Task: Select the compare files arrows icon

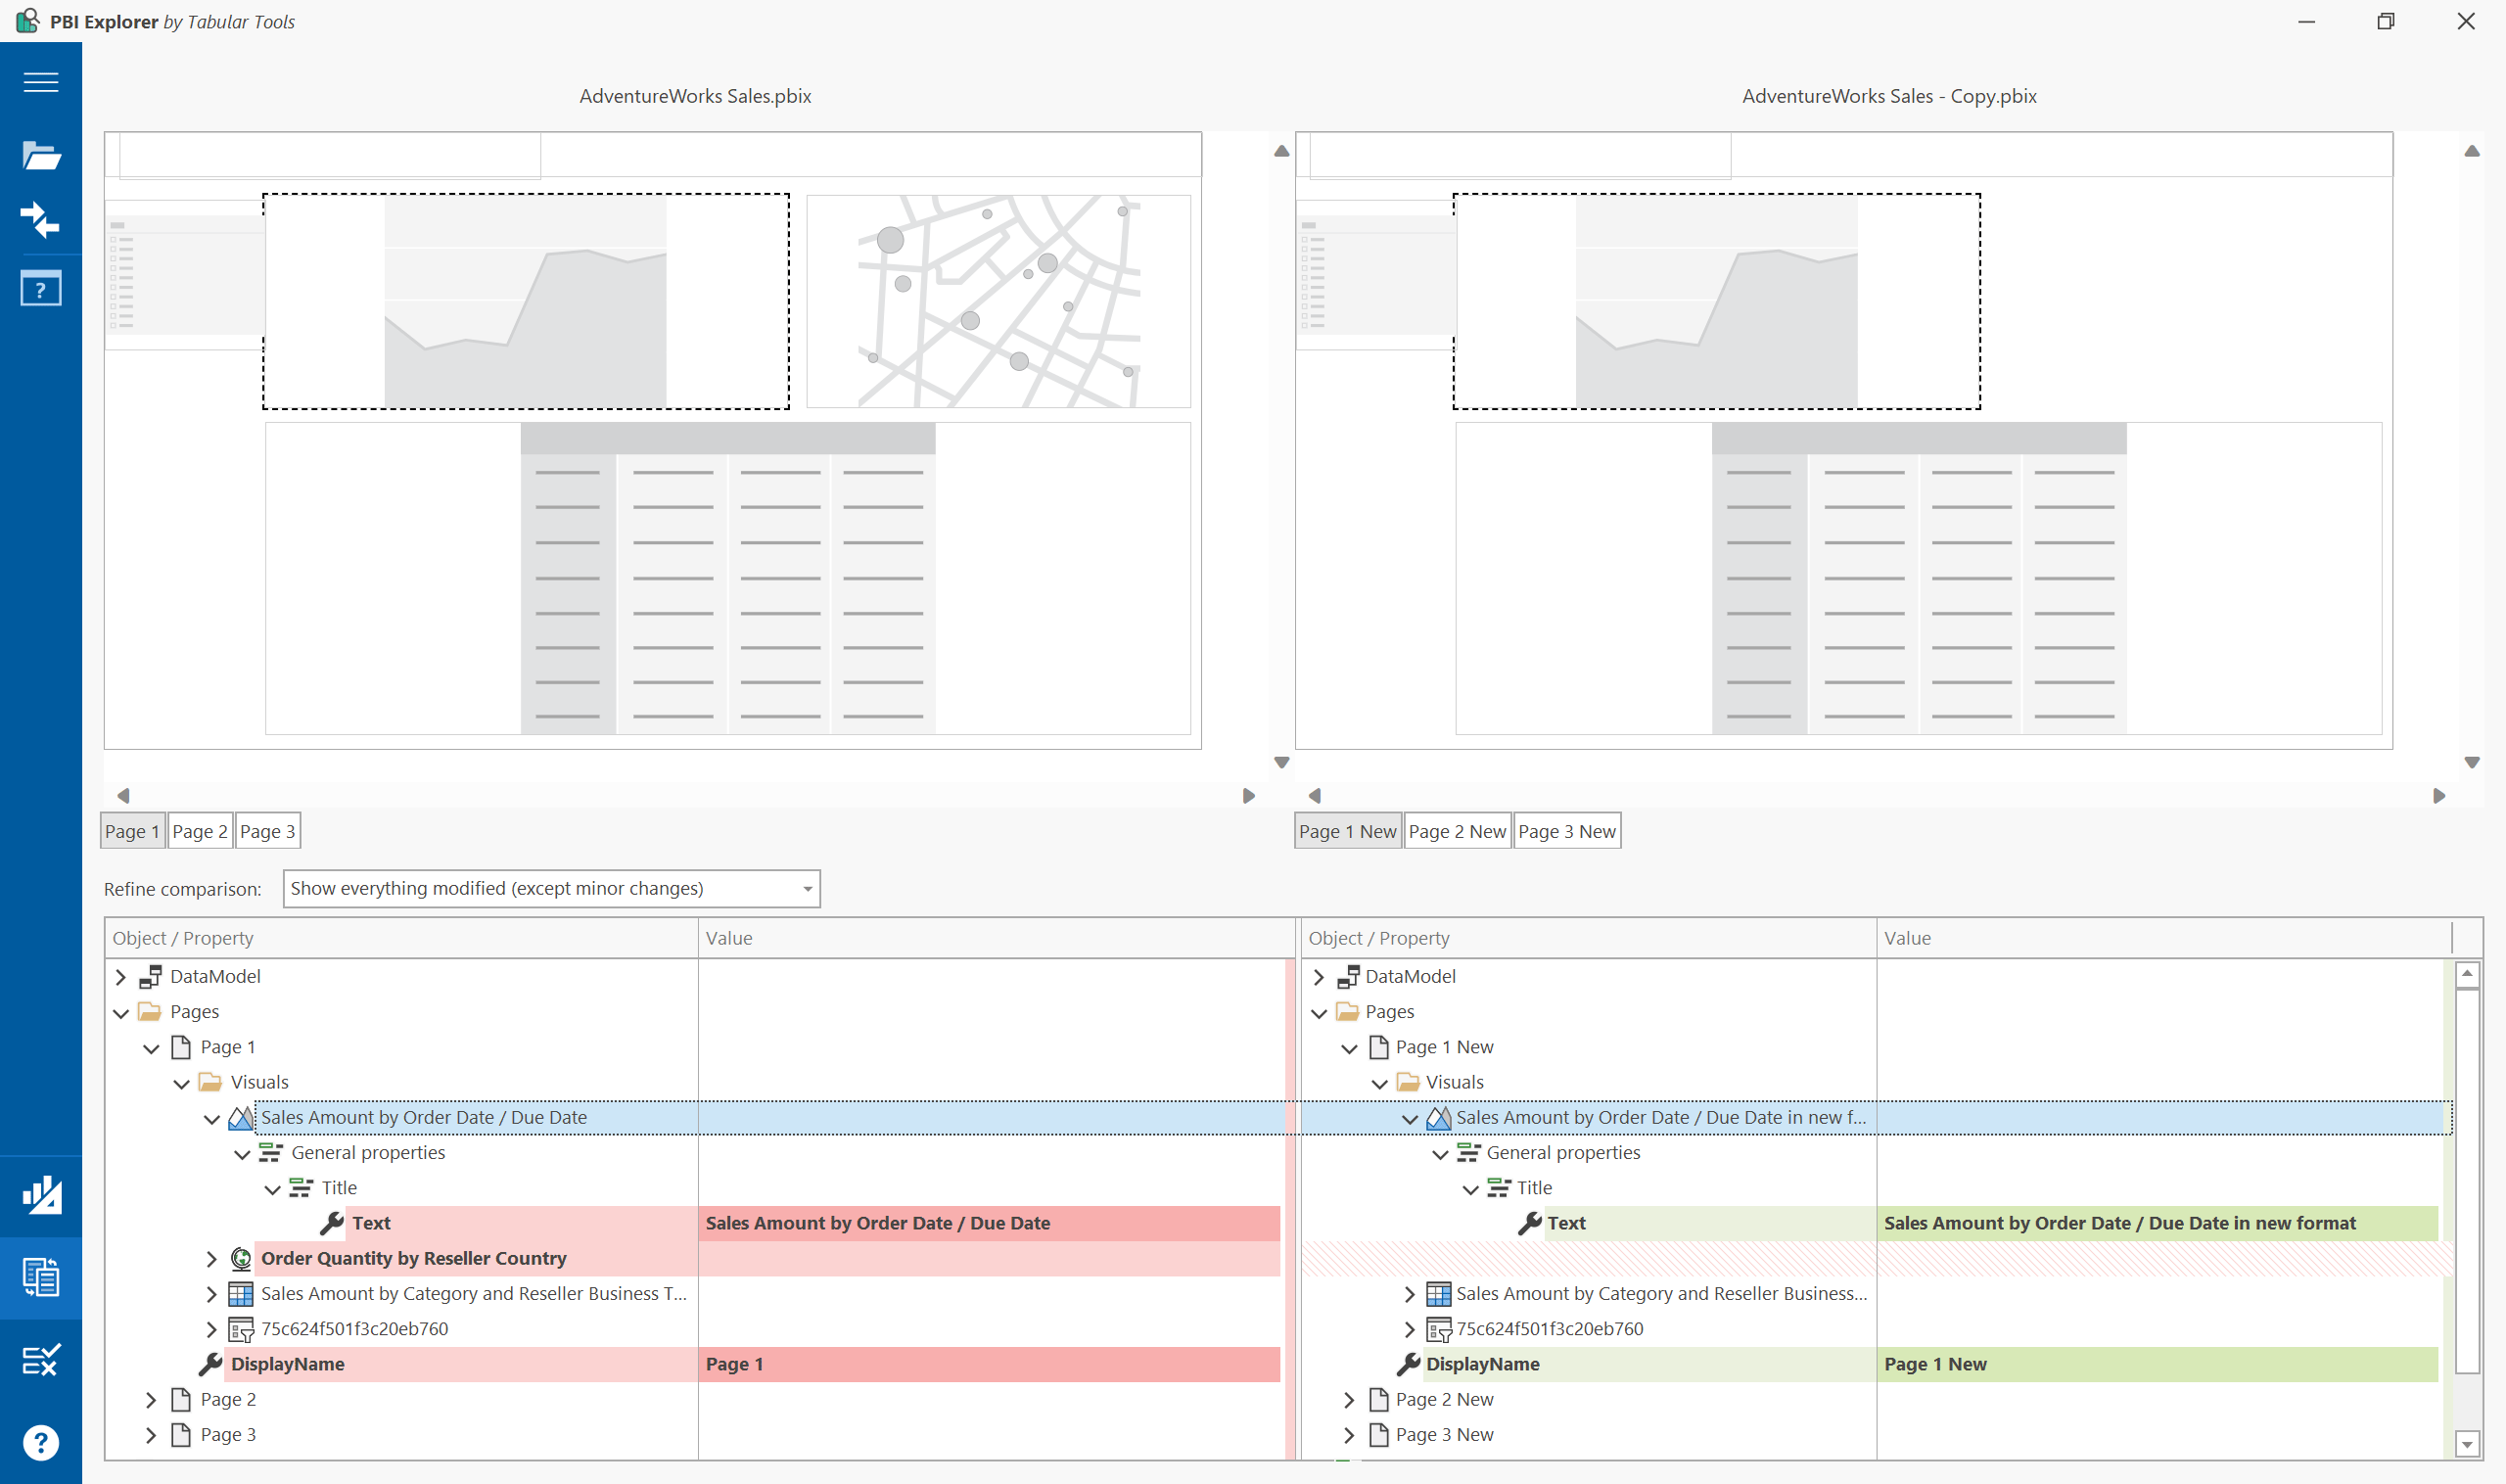Action: pyautogui.click(x=41, y=220)
